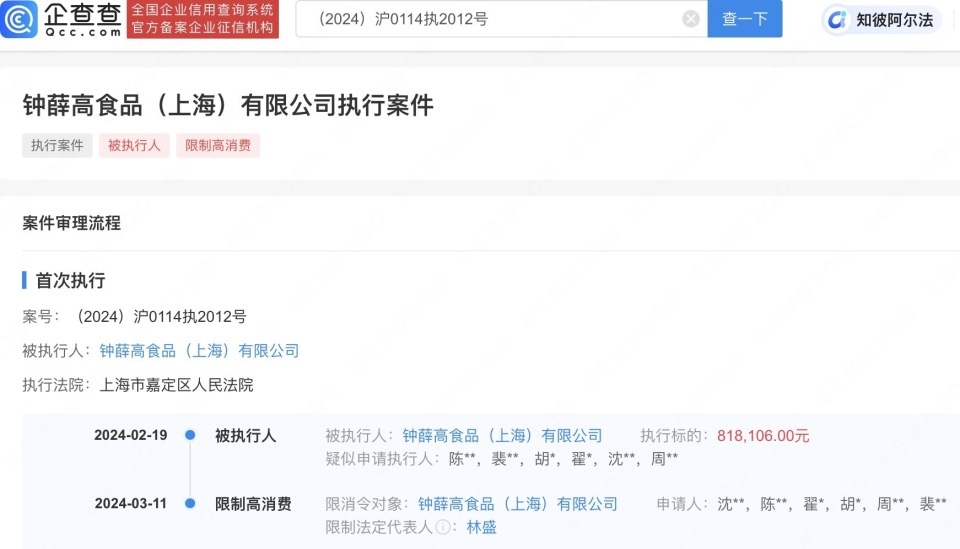Image resolution: width=960 pixels, height=549 pixels.
Task: Clear the search box with the X icon
Action: pyautogui.click(x=691, y=19)
